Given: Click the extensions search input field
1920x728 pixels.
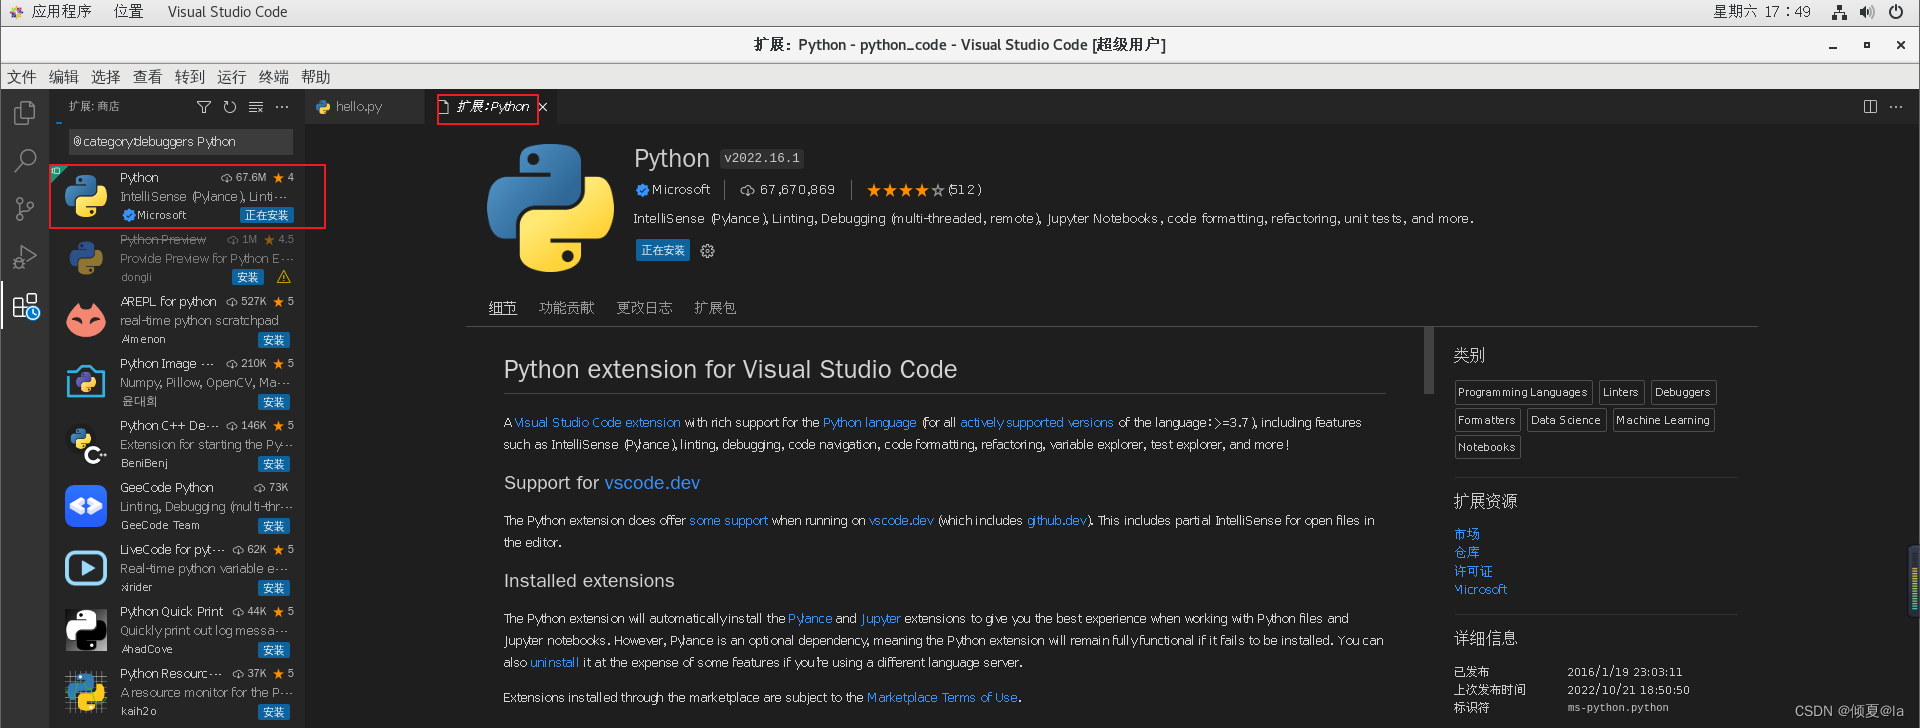Looking at the screenshot, I should (181, 142).
